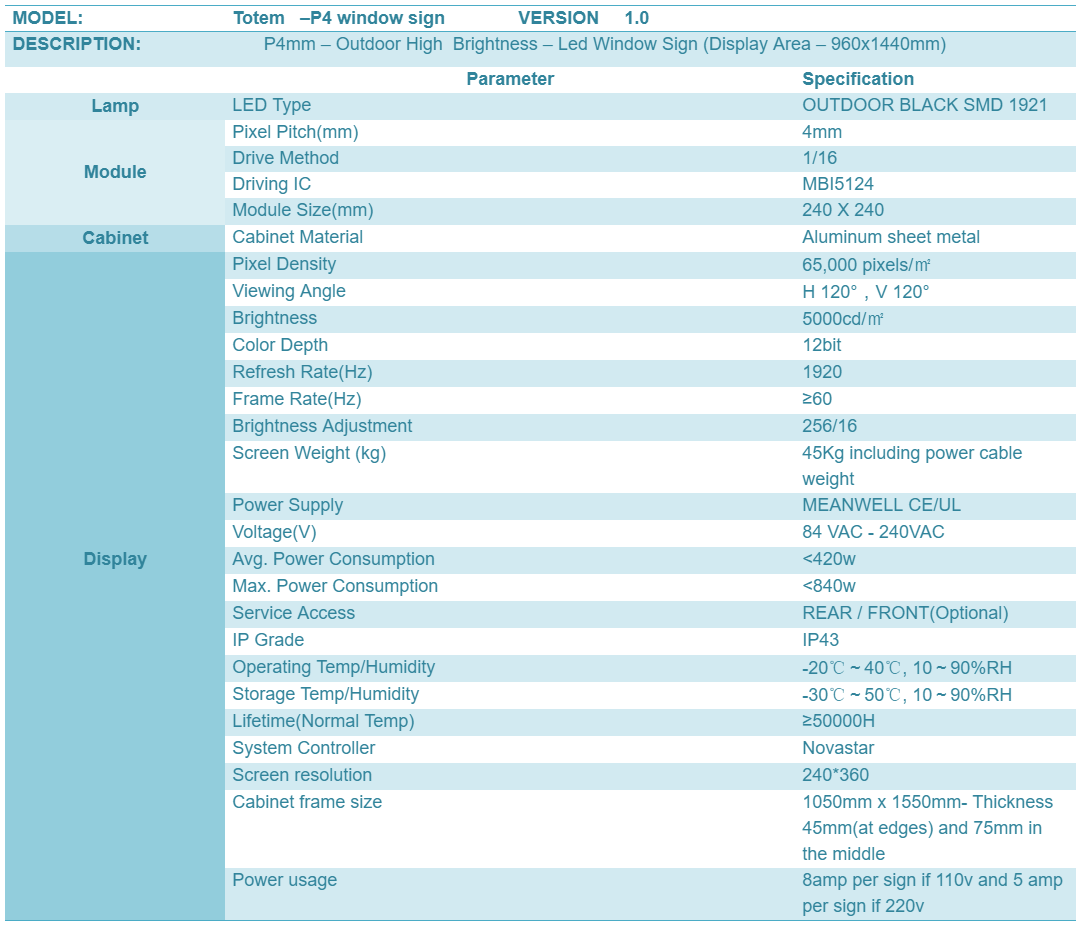Select the Specification column header
Image resolution: width=1080 pixels, height=925 pixels.
coord(858,79)
